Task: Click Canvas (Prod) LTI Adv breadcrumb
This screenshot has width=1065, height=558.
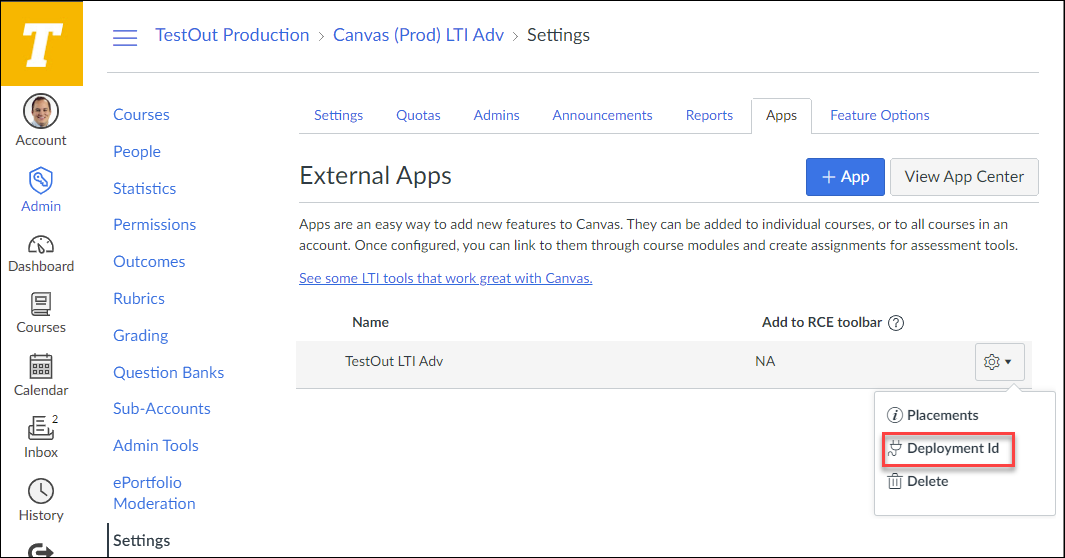Action: 418,35
